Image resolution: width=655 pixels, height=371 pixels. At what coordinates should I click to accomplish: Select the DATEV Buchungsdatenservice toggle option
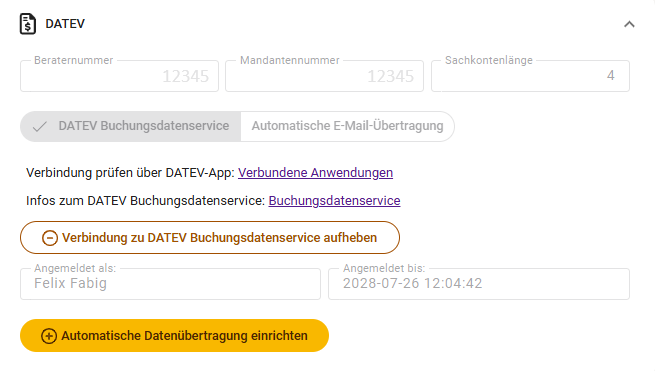pyautogui.click(x=130, y=126)
